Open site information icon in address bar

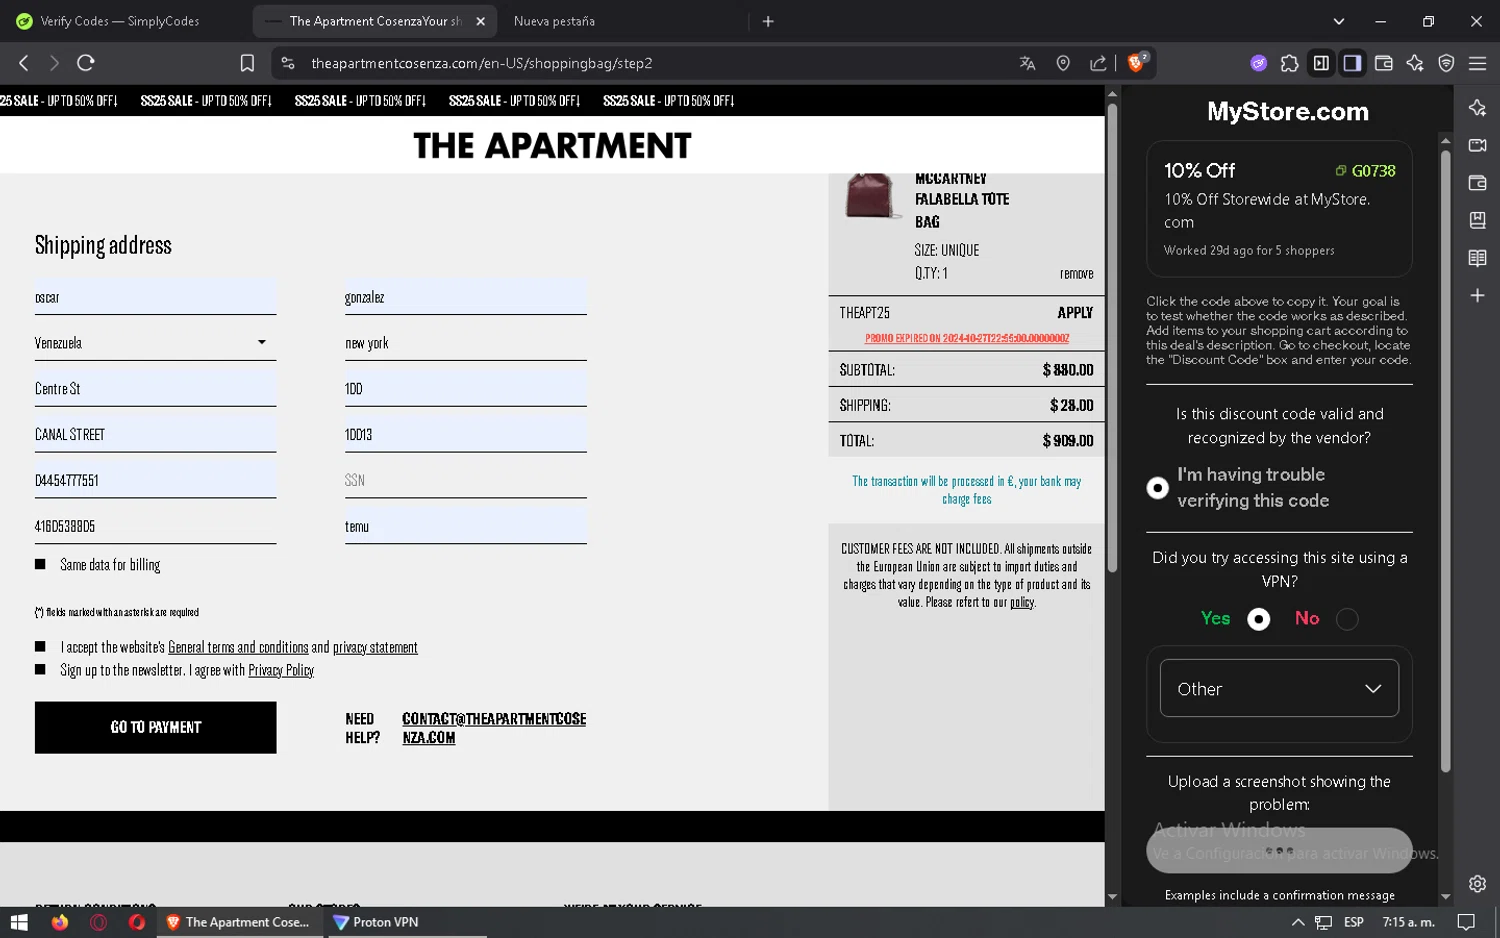[x=288, y=63]
